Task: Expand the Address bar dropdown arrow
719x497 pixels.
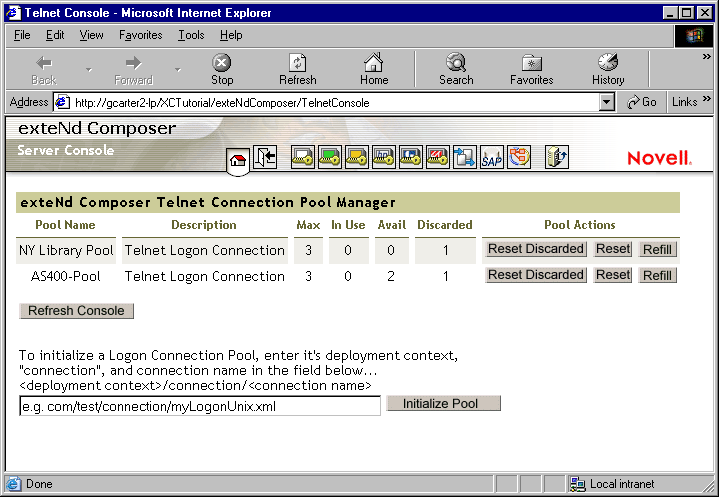Action: (607, 102)
